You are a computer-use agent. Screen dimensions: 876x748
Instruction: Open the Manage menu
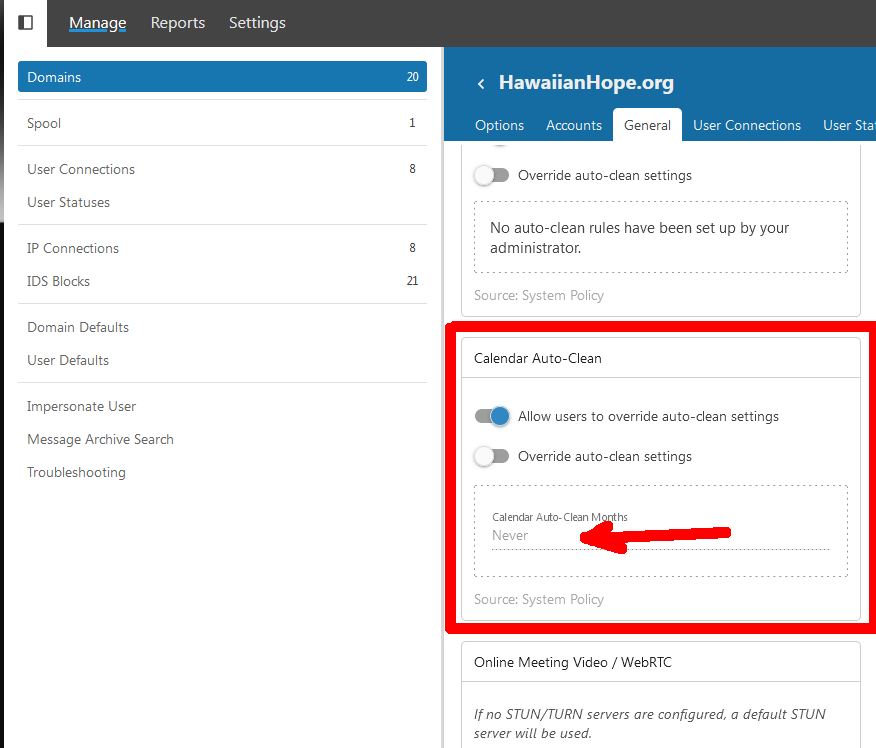coord(97,23)
